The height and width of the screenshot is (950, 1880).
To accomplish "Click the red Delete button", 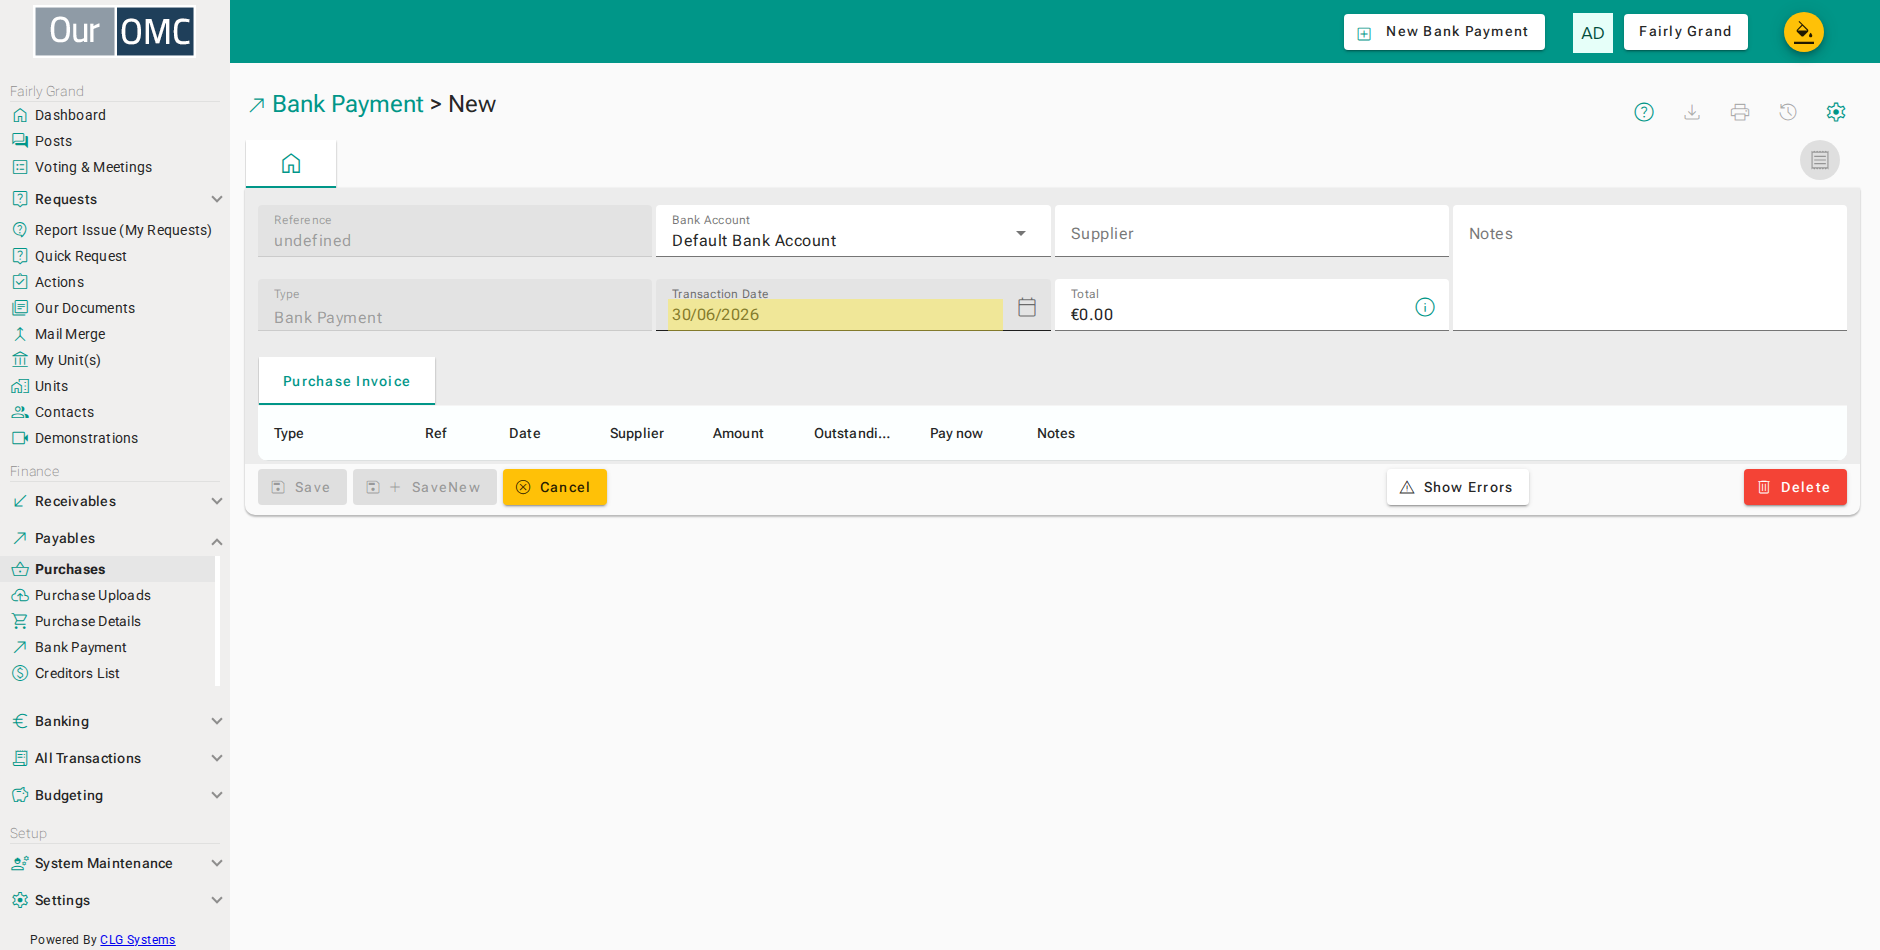I will click(x=1795, y=487).
